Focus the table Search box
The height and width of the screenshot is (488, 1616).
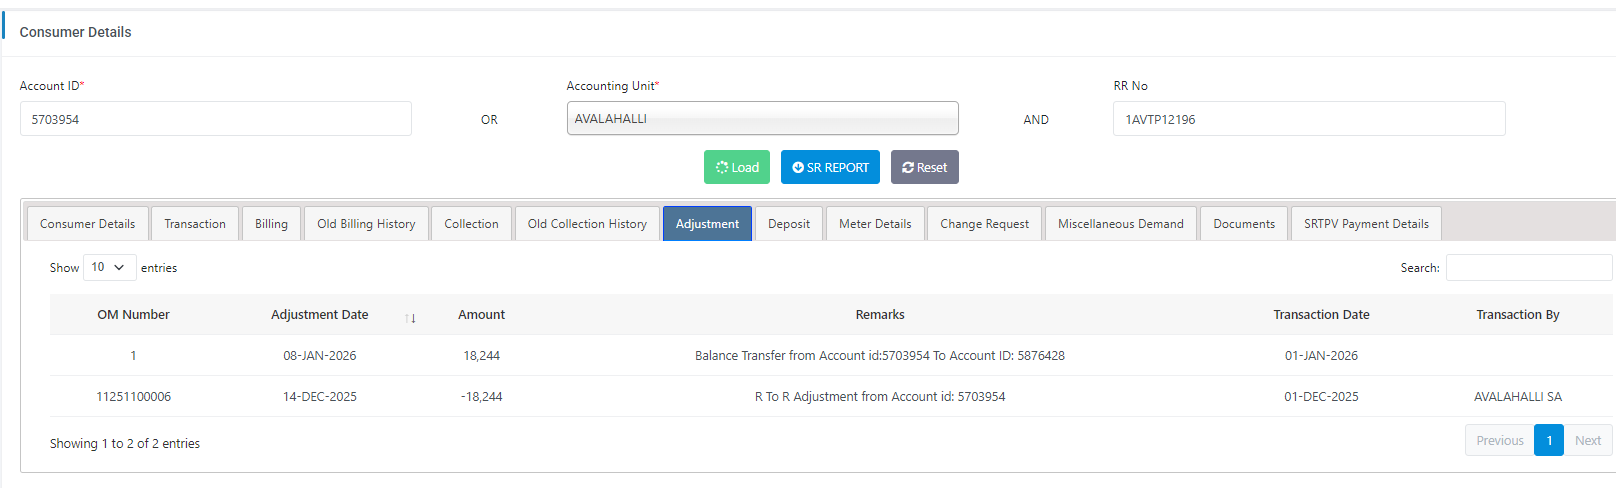[x=1528, y=268]
